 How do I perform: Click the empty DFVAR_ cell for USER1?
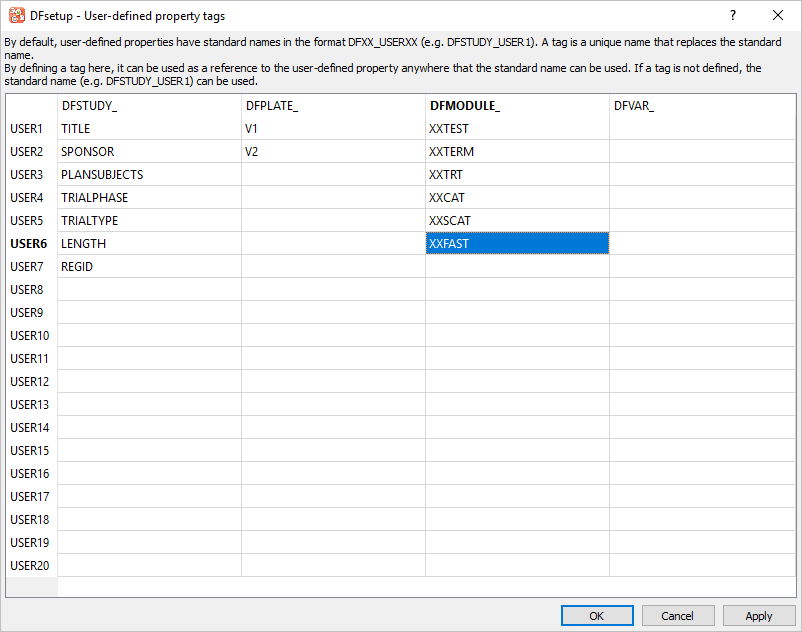click(702, 129)
